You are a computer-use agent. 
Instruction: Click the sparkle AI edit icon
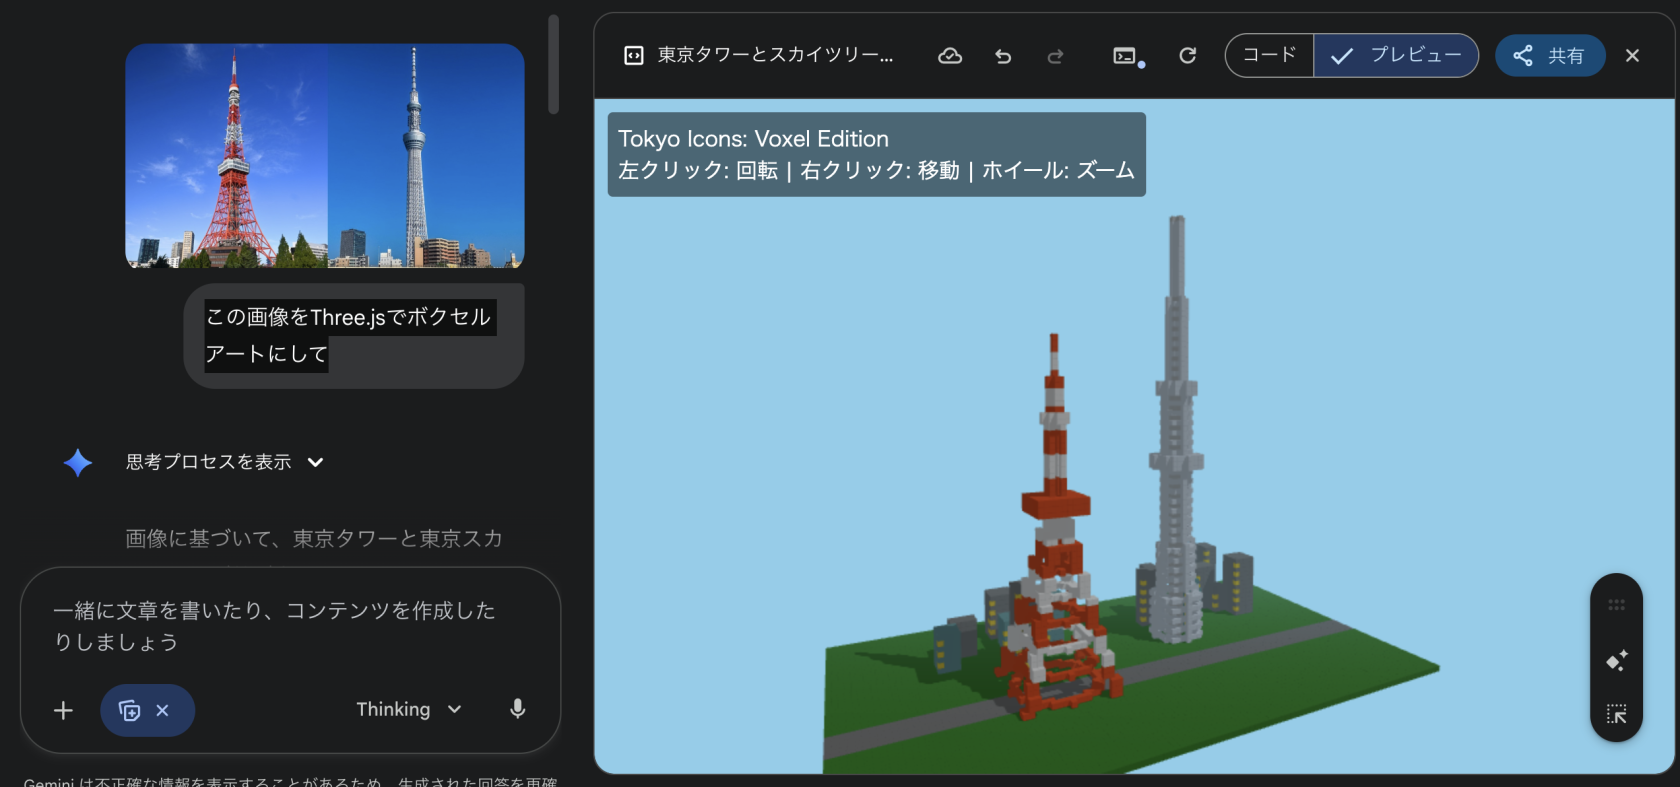pos(1616,660)
